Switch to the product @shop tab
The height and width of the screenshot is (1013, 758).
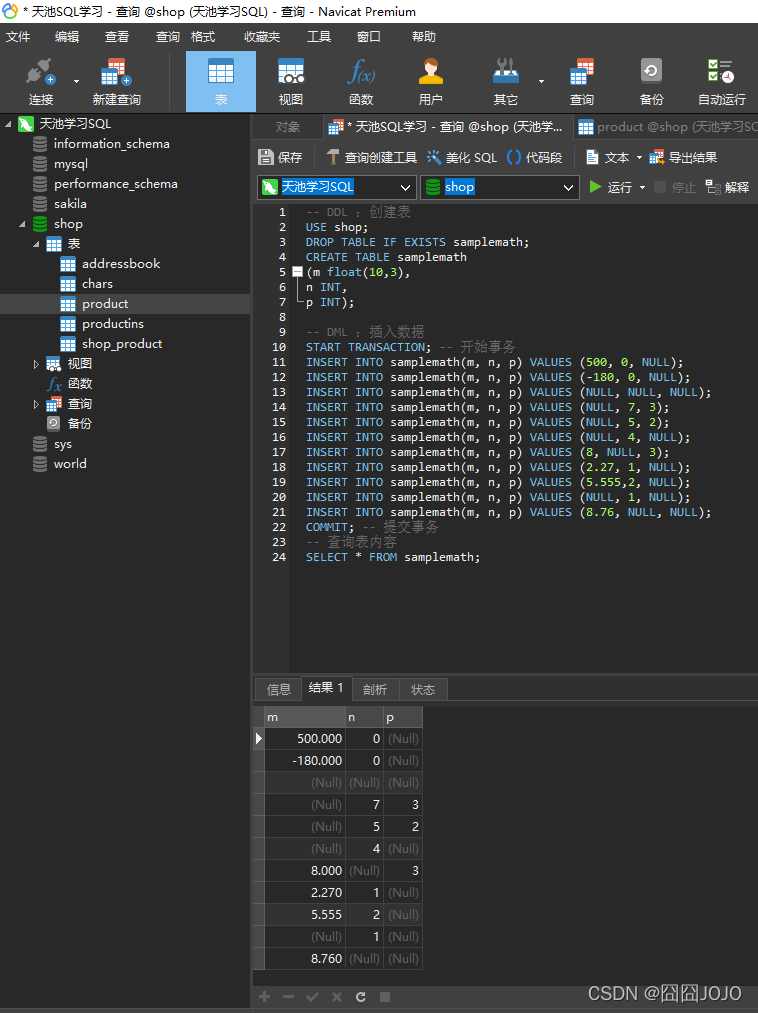pos(666,127)
